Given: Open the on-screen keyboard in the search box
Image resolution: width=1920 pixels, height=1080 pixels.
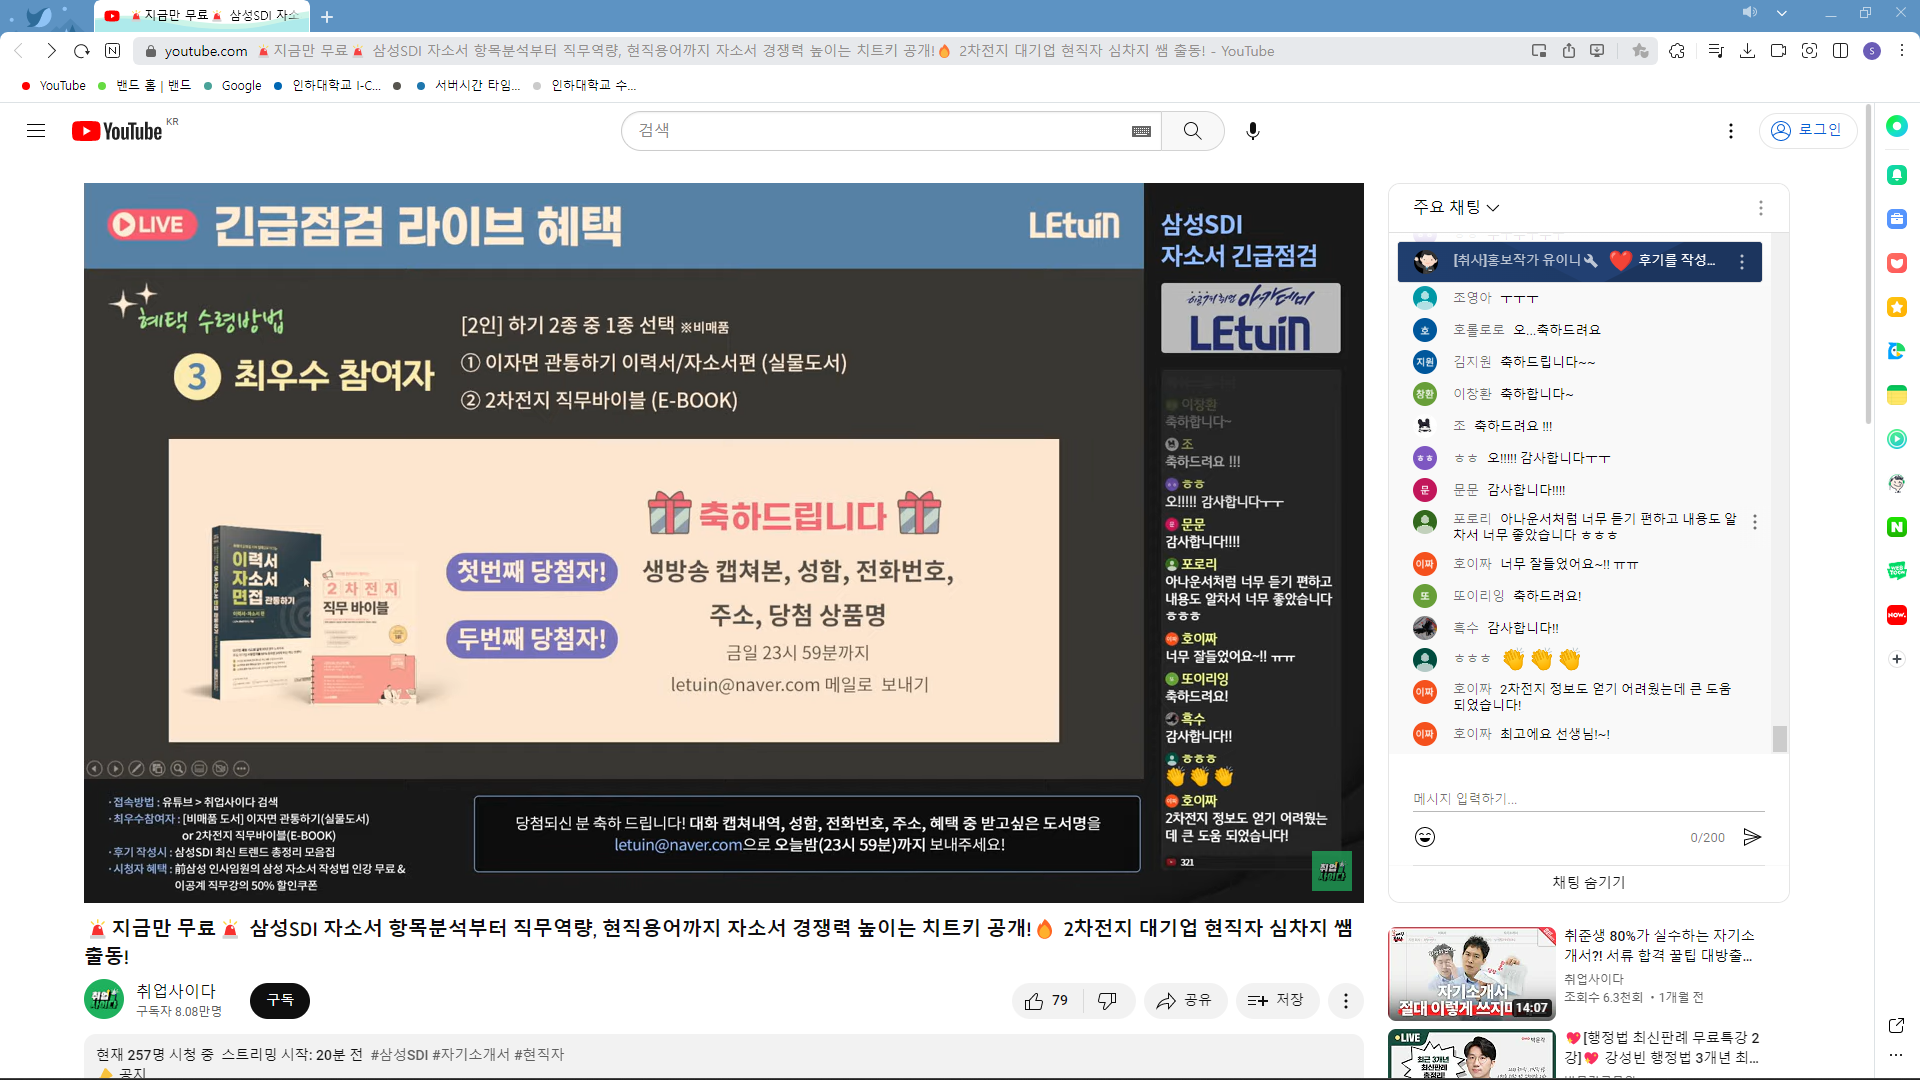Looking at the screenshot, I should (x=1141, y=131).
